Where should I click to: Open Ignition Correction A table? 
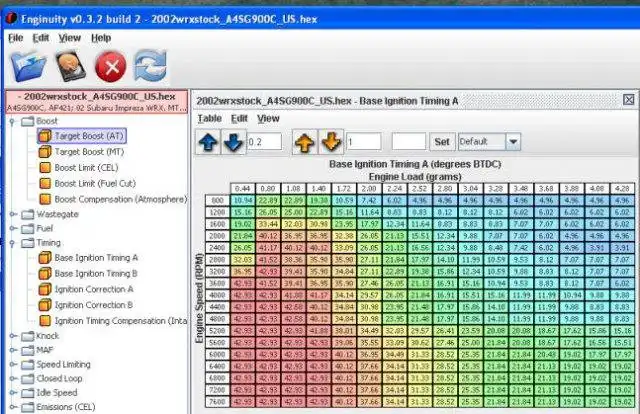coord(86,289)
